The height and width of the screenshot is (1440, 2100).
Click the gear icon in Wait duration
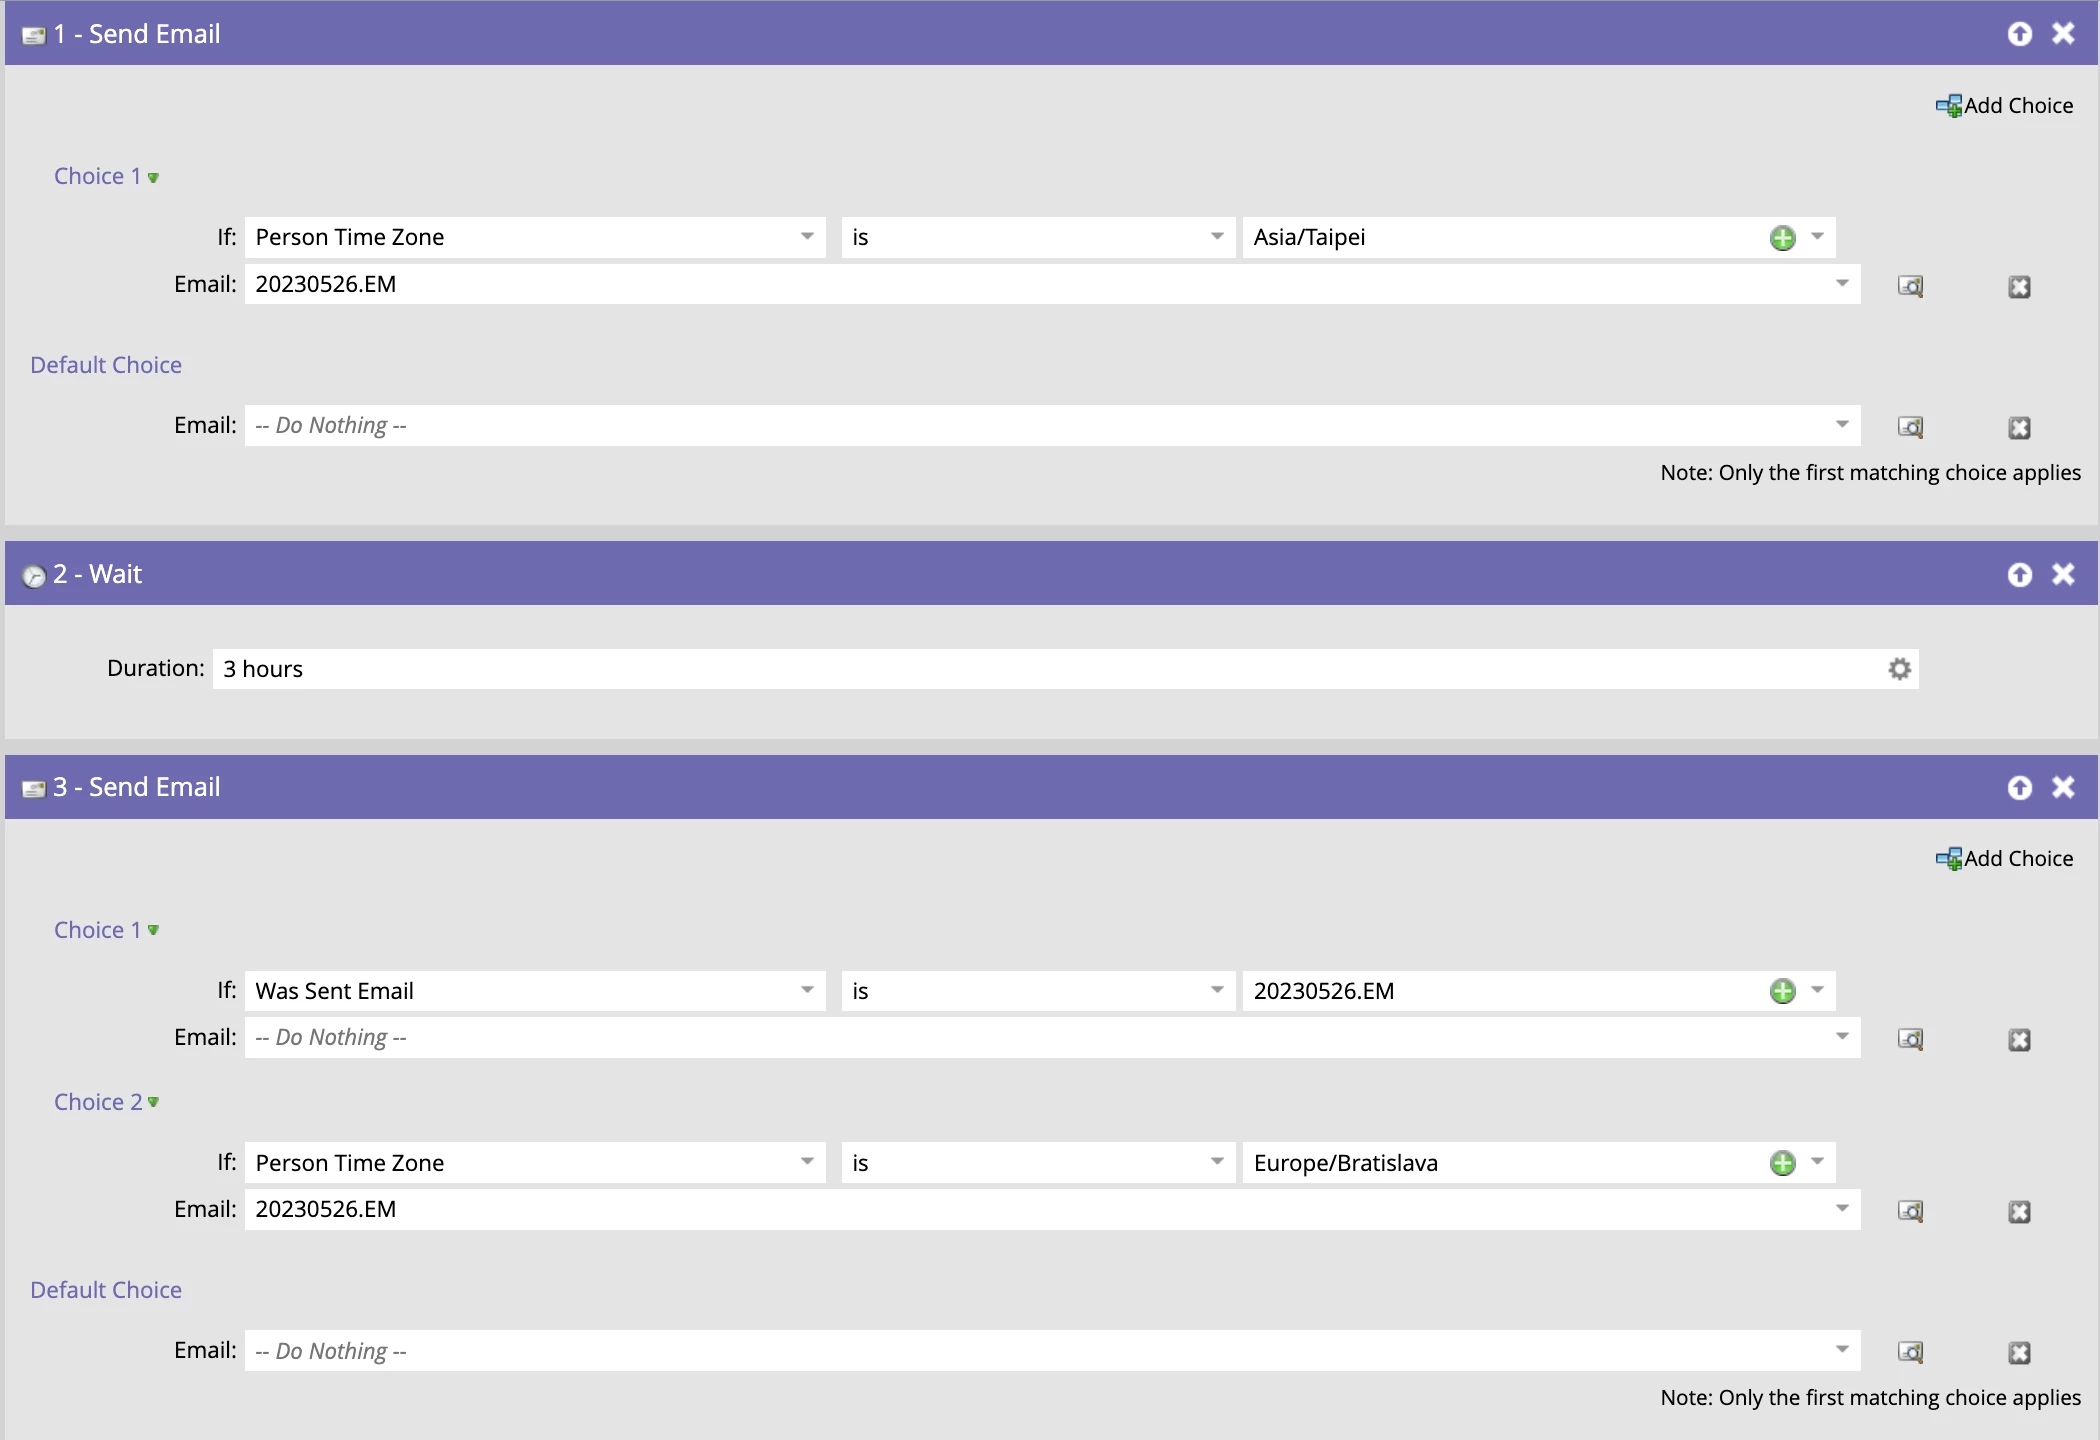[1899, 669]
